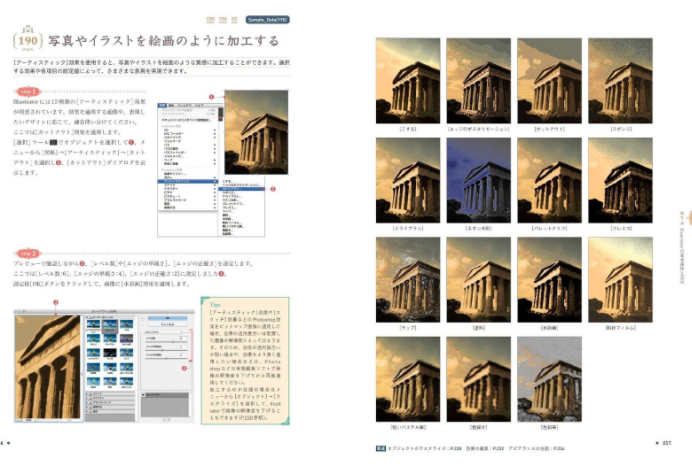Click the blue ネオン光彩 sample image
The image size is (692, 464).
(x=478, y=180)
